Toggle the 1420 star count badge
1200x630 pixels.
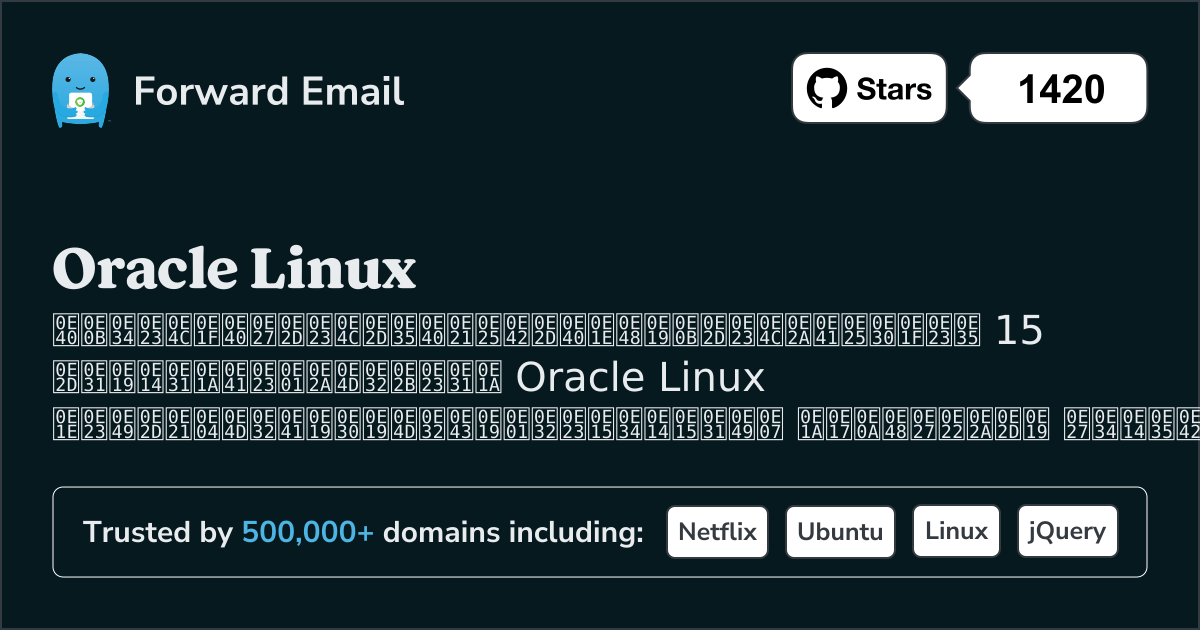tap(1057, 88)
